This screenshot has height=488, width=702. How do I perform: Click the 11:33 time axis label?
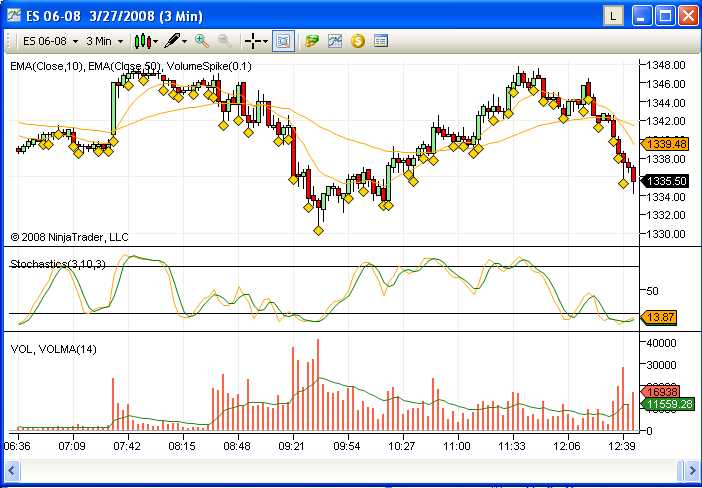pyautogui.click(x=512, y=446)
